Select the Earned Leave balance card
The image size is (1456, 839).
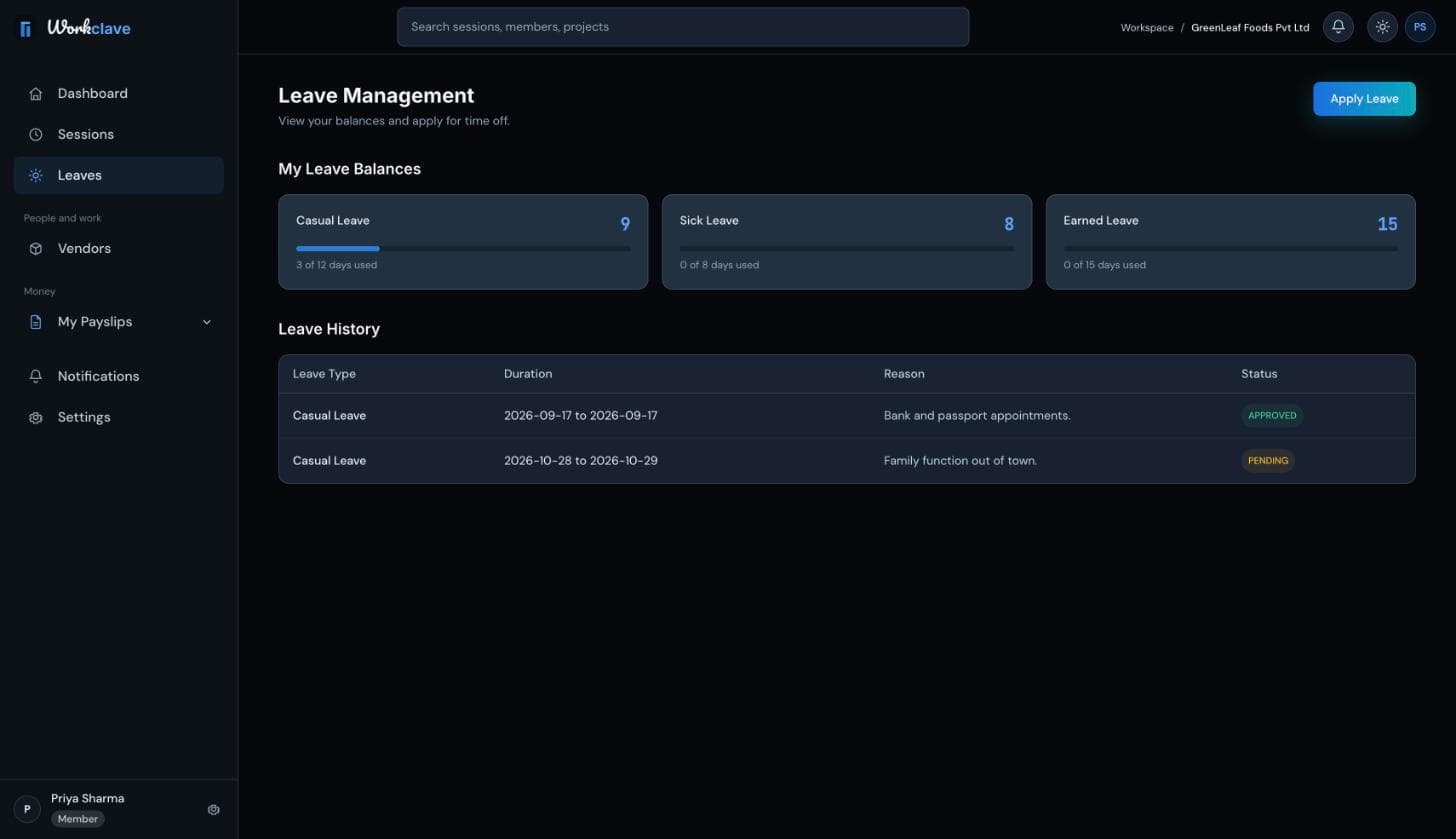pyautogui.click(x=1231, y=242)
